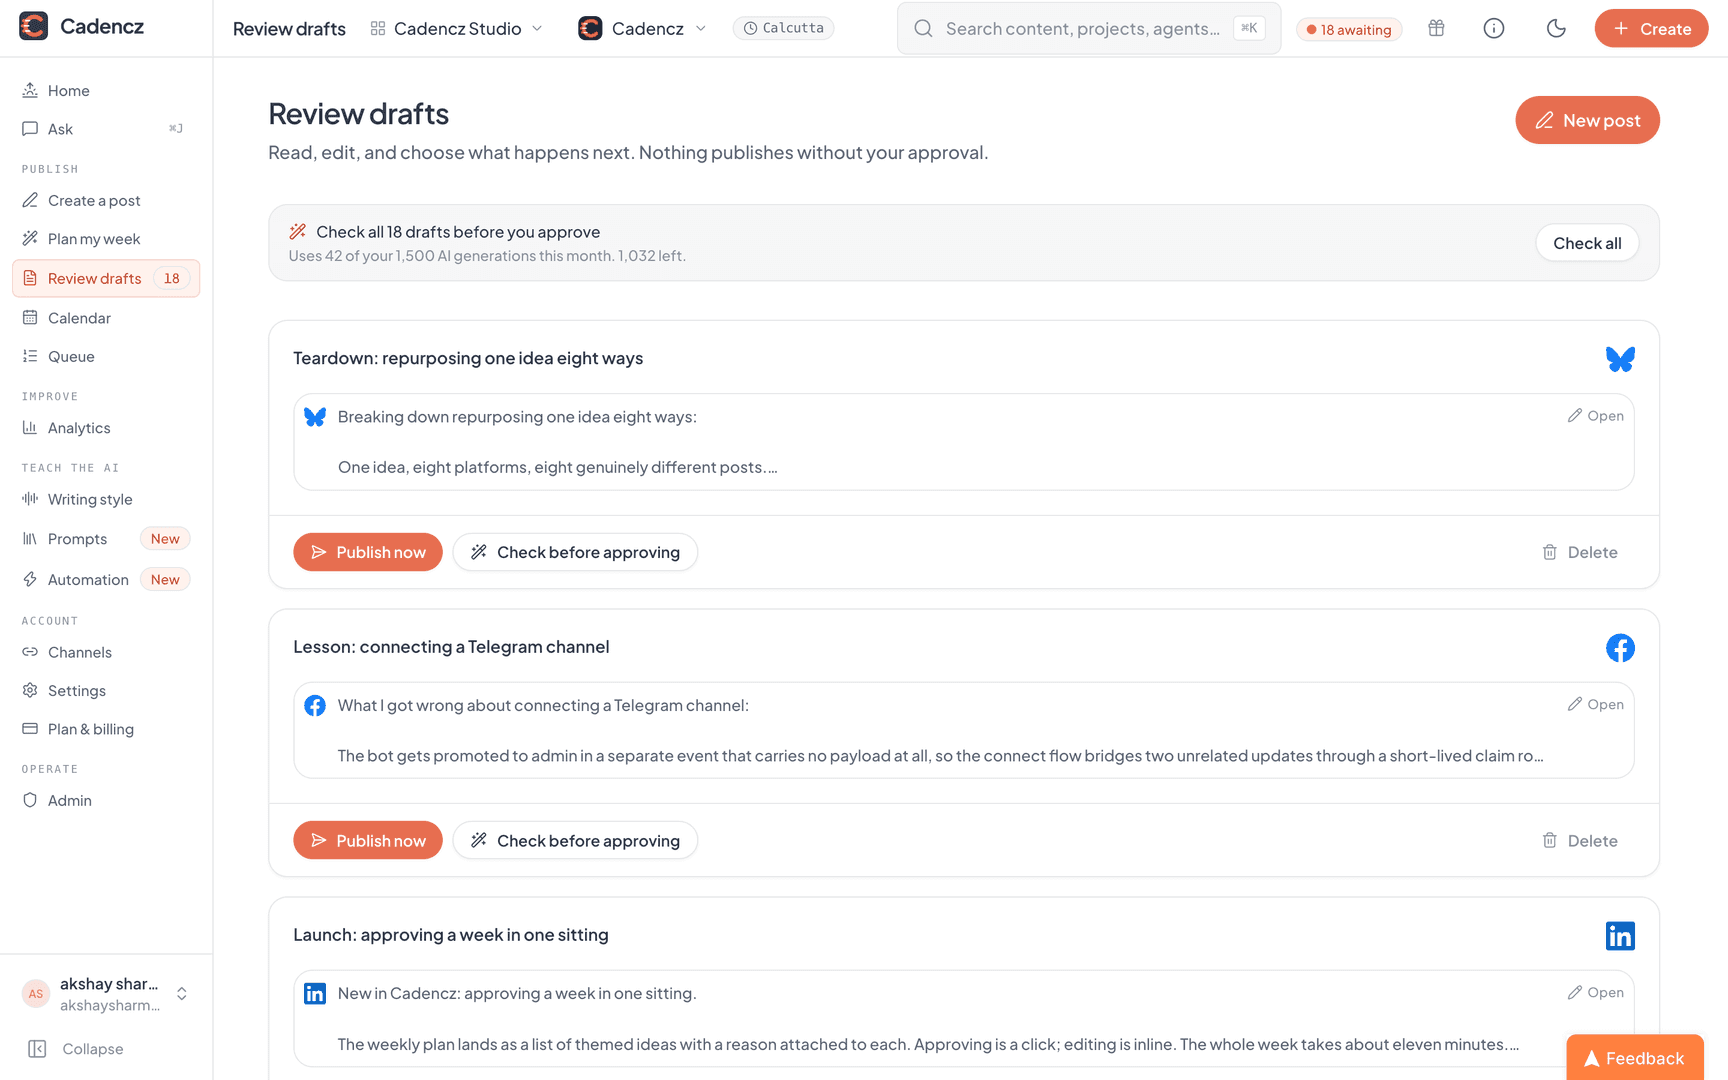Image resolution: width=1728 pixels, height=1080 pixels.
Task: Click the Teardown: repurposing one idea title
Action: [468, 358]
